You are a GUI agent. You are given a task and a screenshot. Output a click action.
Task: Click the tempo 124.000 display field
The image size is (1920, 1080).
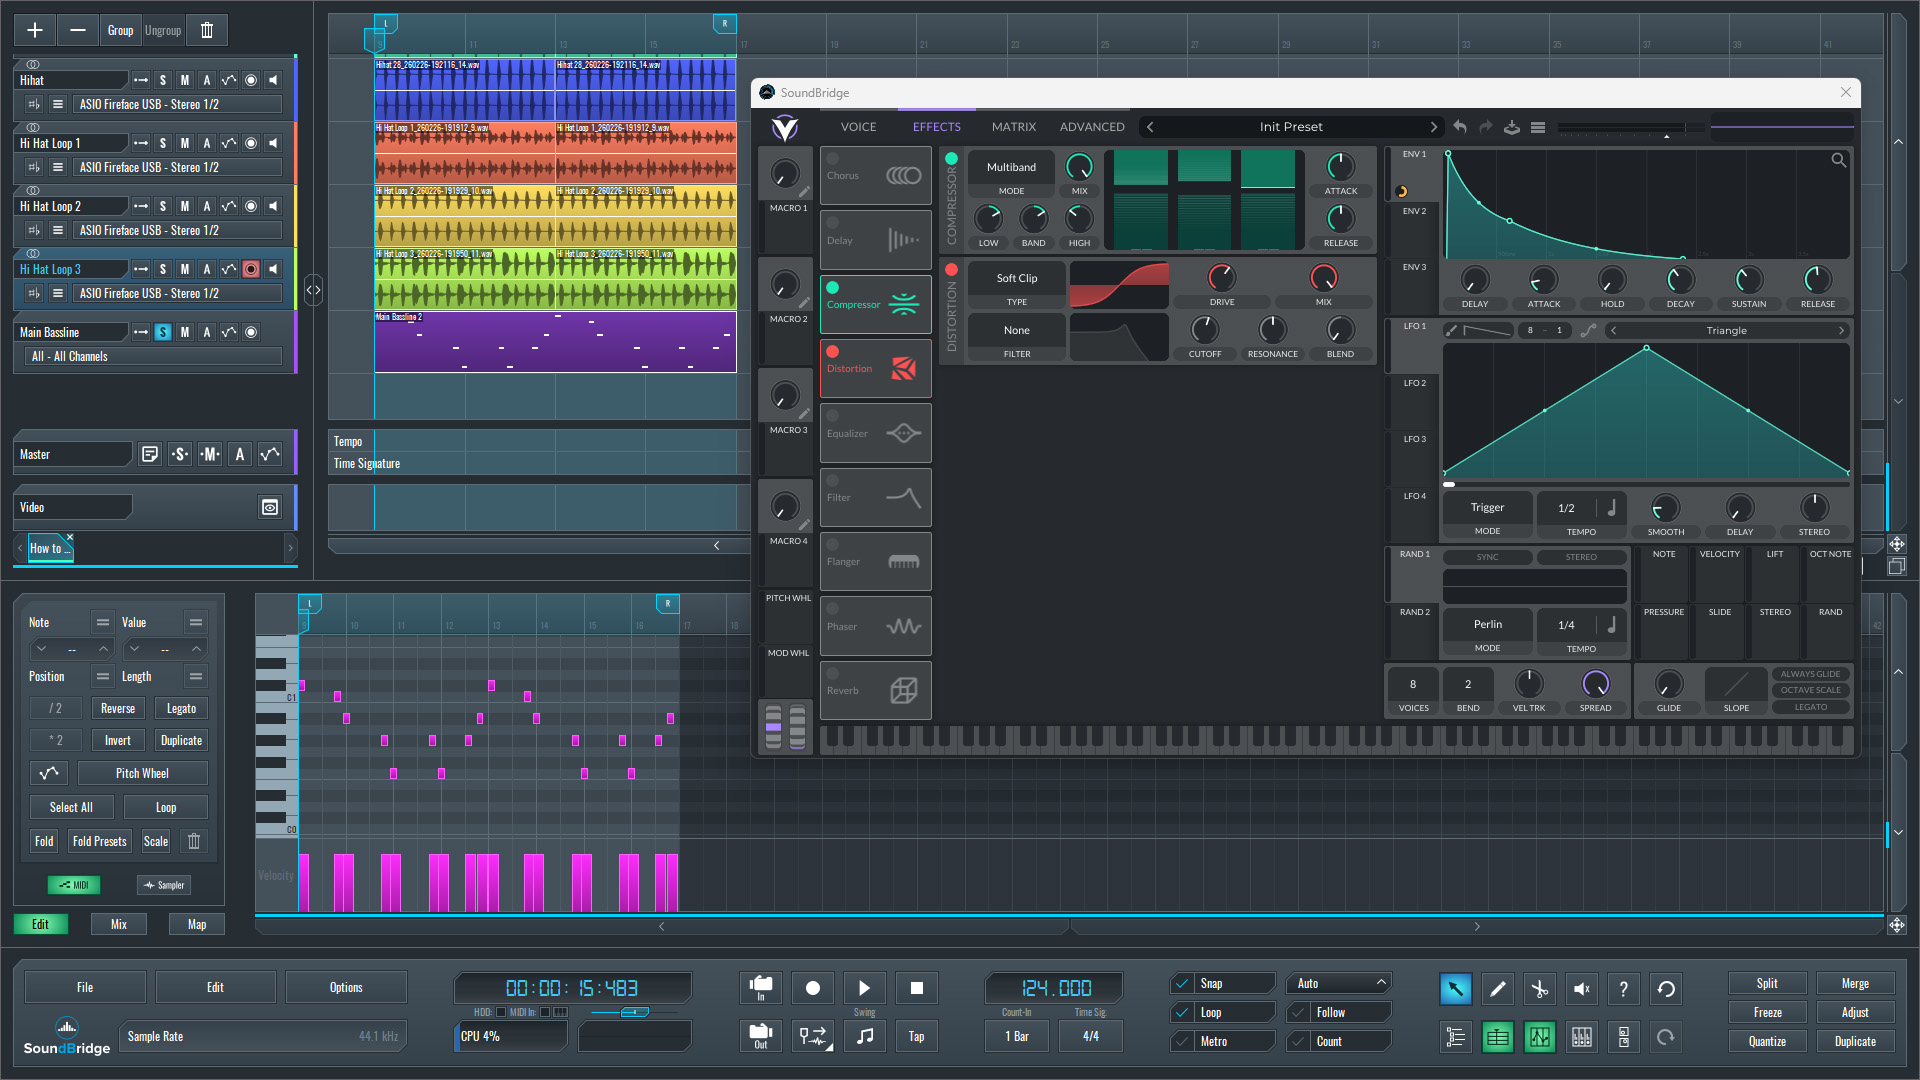(1055, 988)
